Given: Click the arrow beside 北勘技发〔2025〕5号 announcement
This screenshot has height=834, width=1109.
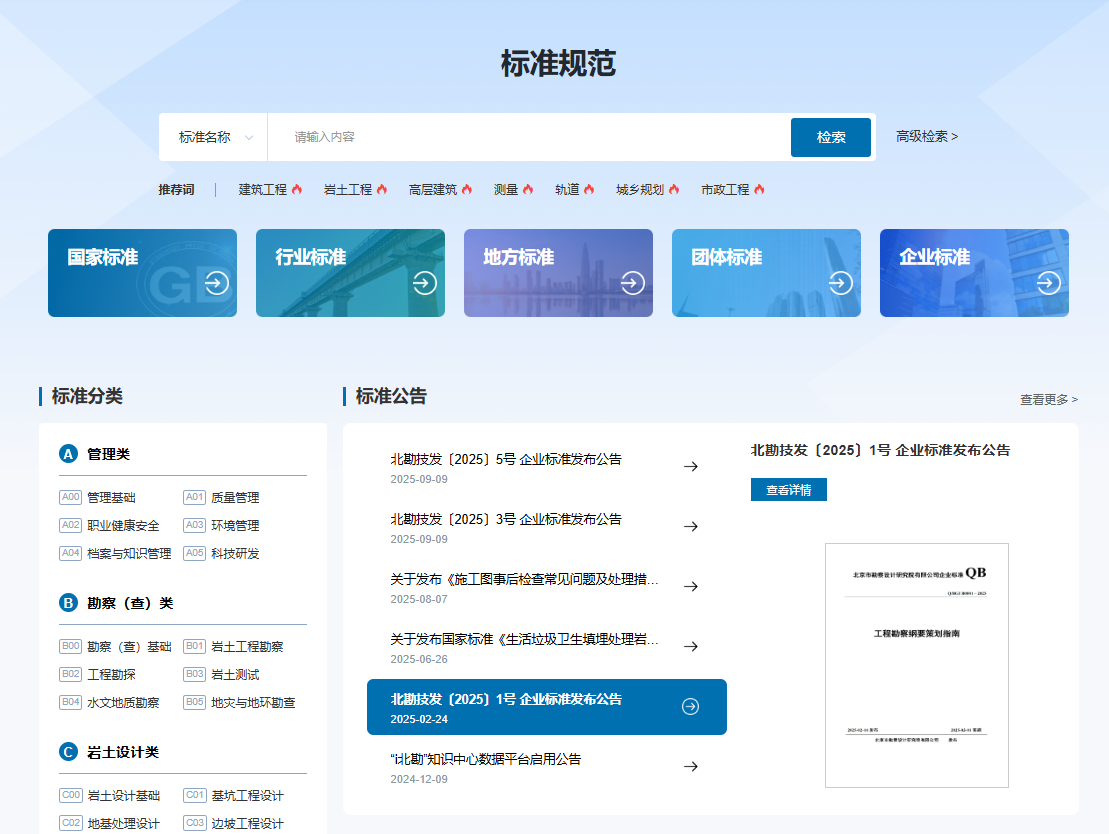Looking at the screenshot, I should [691, 466].
